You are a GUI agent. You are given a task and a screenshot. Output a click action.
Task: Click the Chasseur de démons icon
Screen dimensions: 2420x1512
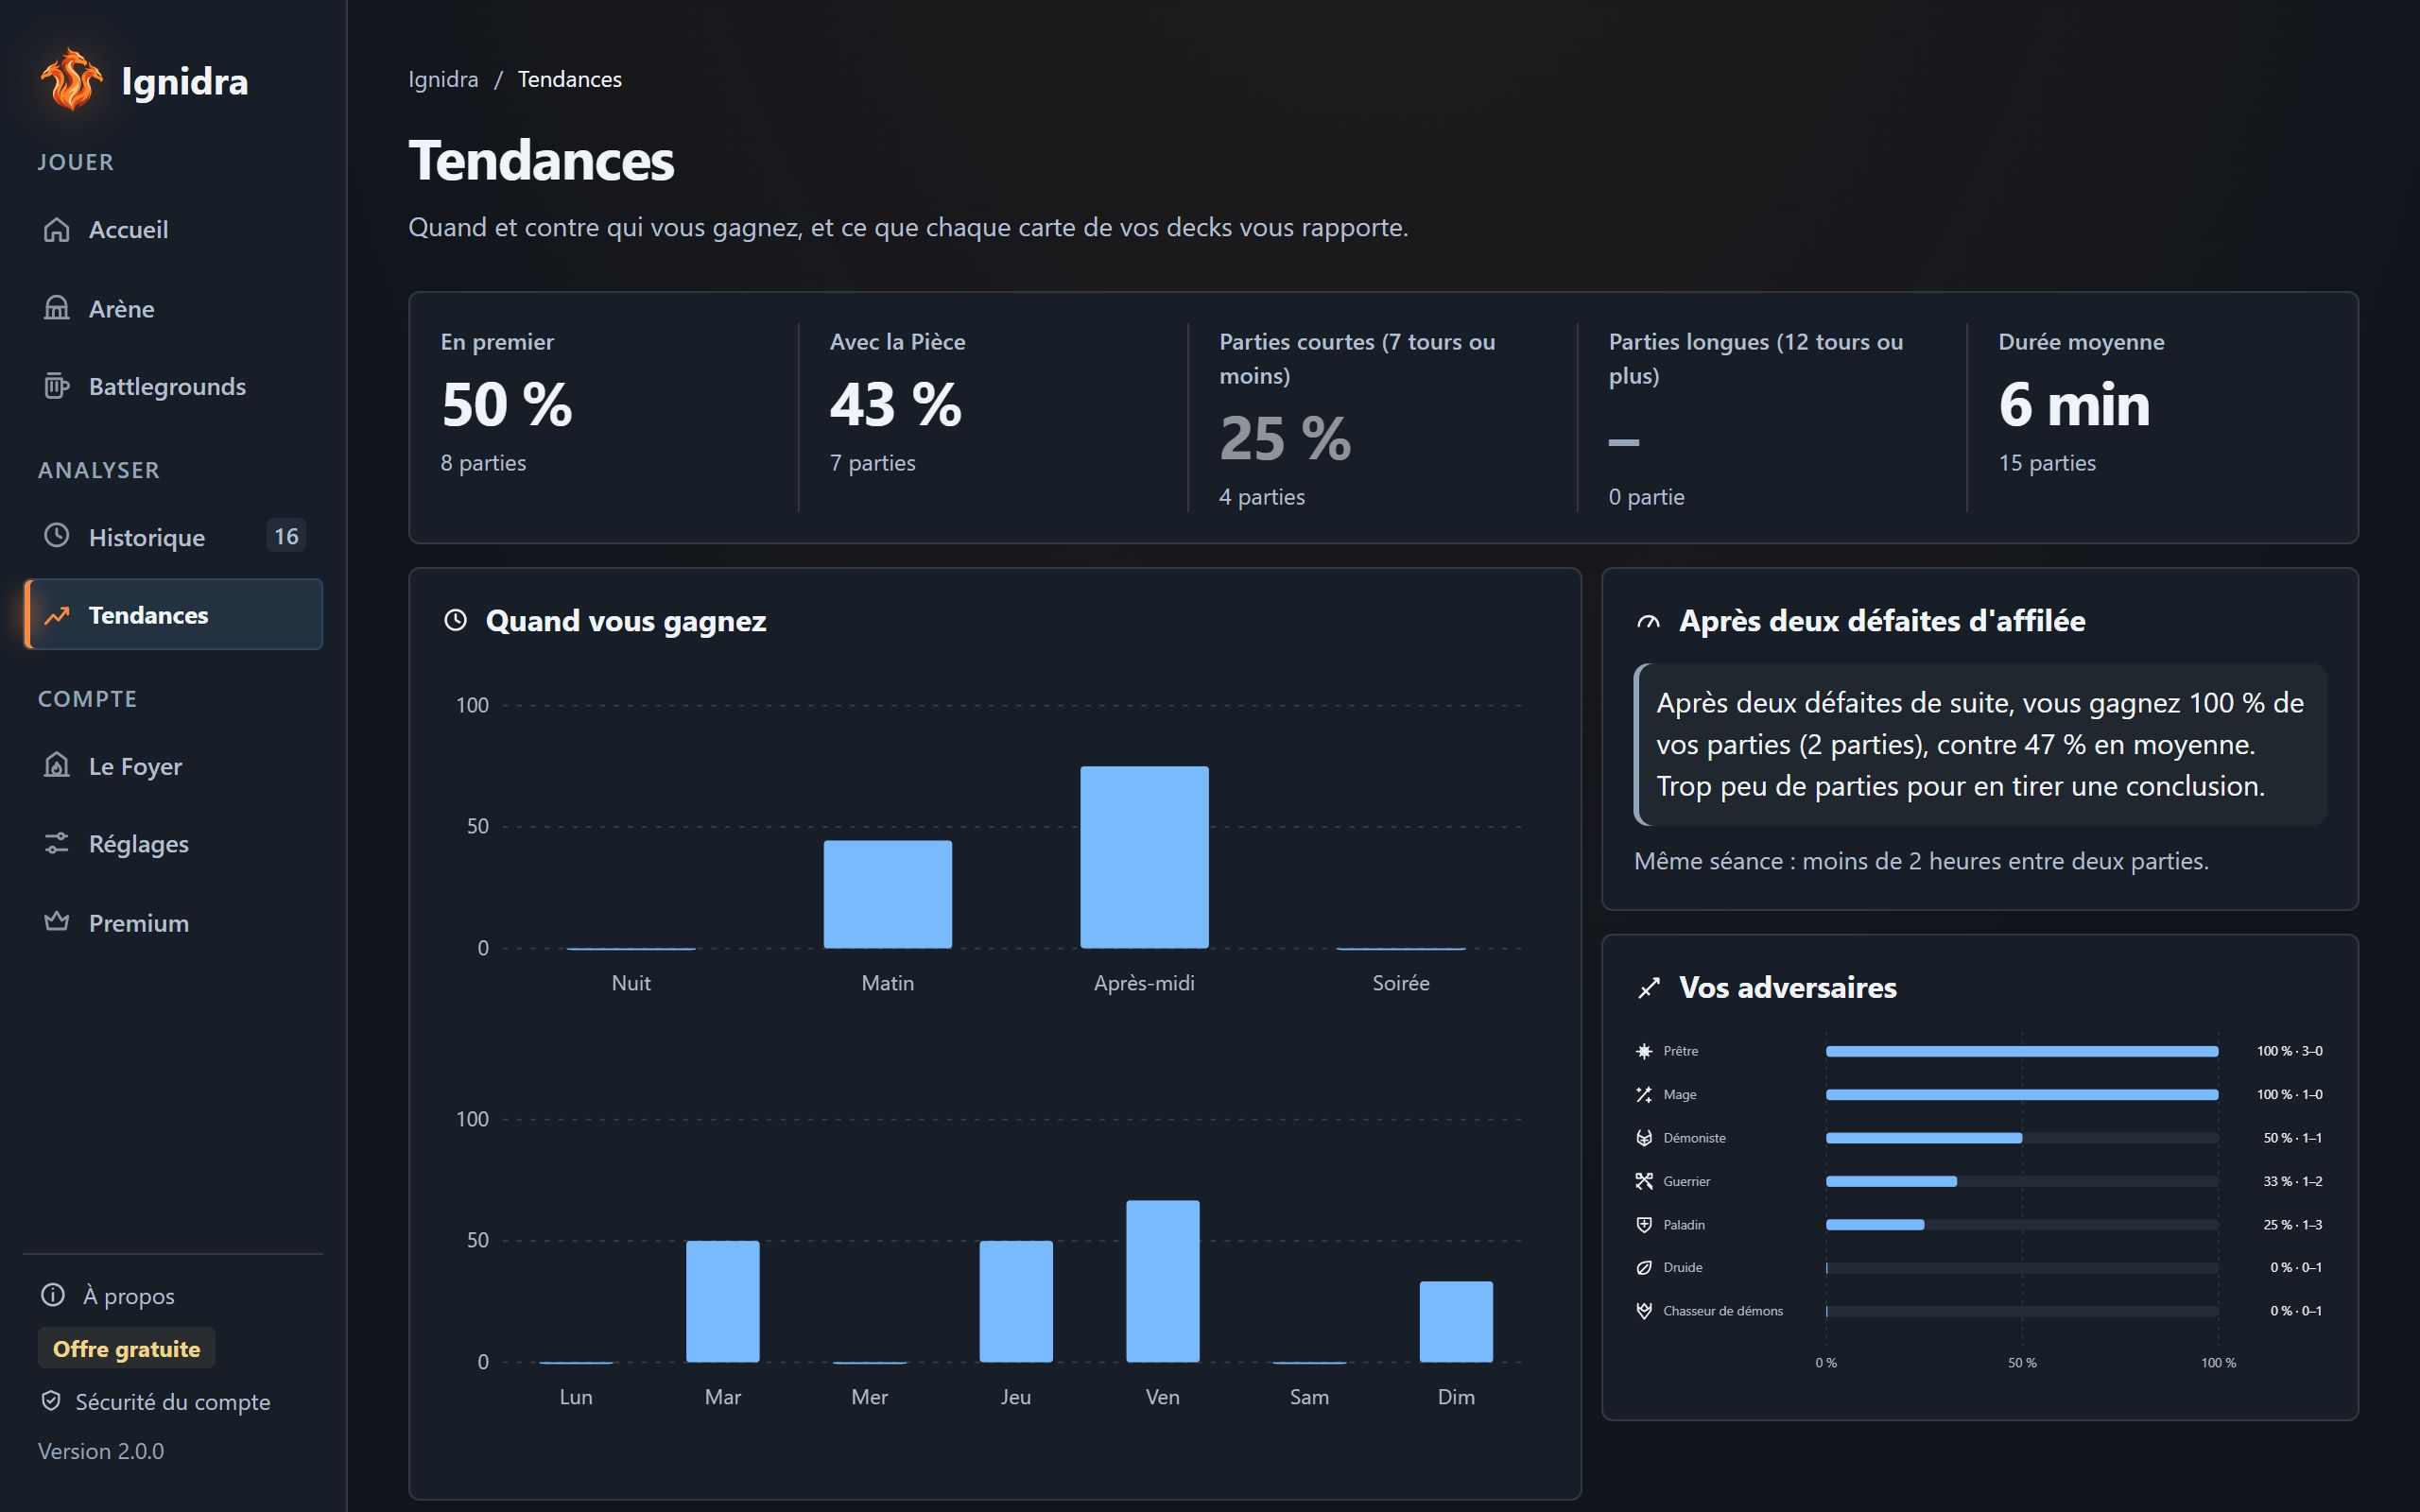tap(1644, 1311)
